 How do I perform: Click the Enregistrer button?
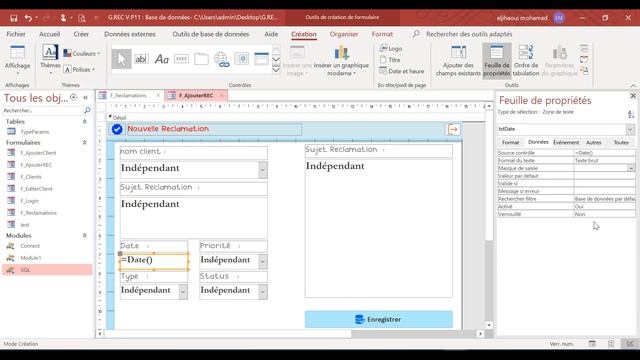click(379, 319)
